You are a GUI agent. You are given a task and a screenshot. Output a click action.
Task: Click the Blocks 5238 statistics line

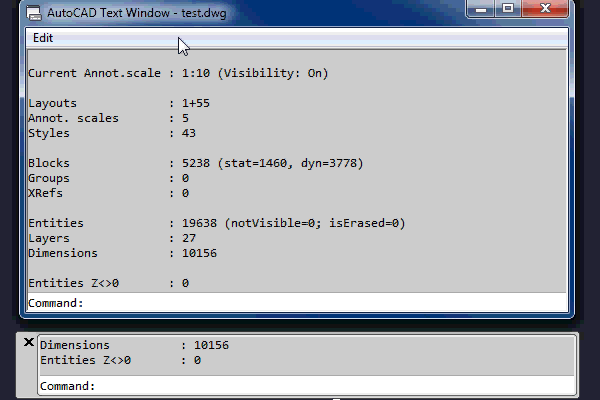tap(195, 163)
